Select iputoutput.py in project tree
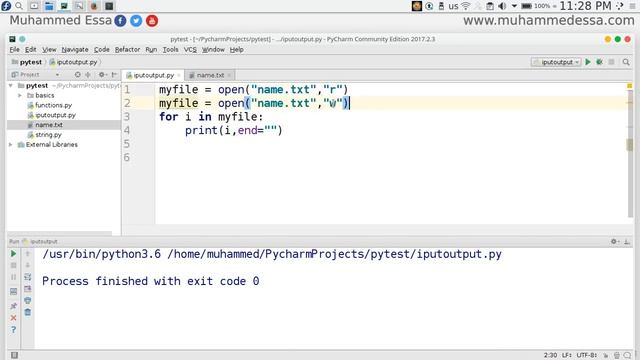640x360 pixels. click(56, 115)
